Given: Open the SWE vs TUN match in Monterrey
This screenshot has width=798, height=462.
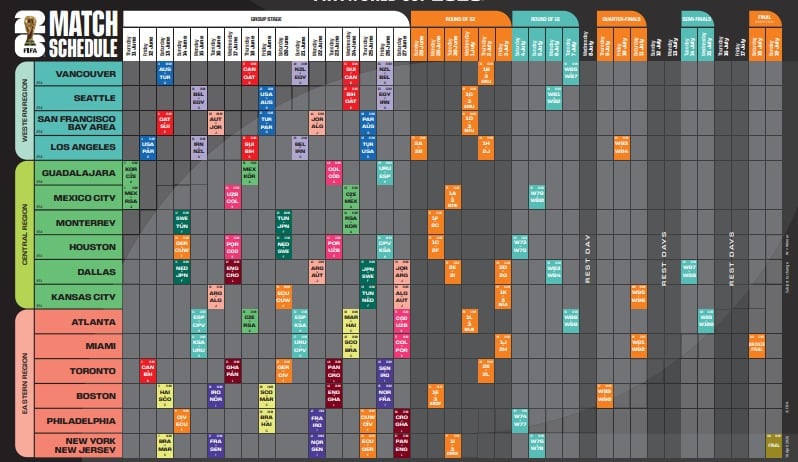Looking at the screenshot, I should pyautogui.click(x=182, y=222).
